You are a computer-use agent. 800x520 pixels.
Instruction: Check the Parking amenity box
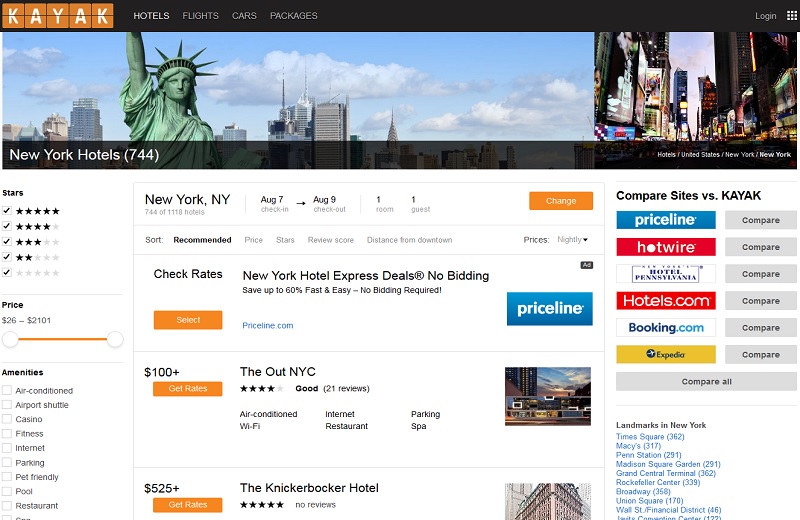(x=7, y=463)
